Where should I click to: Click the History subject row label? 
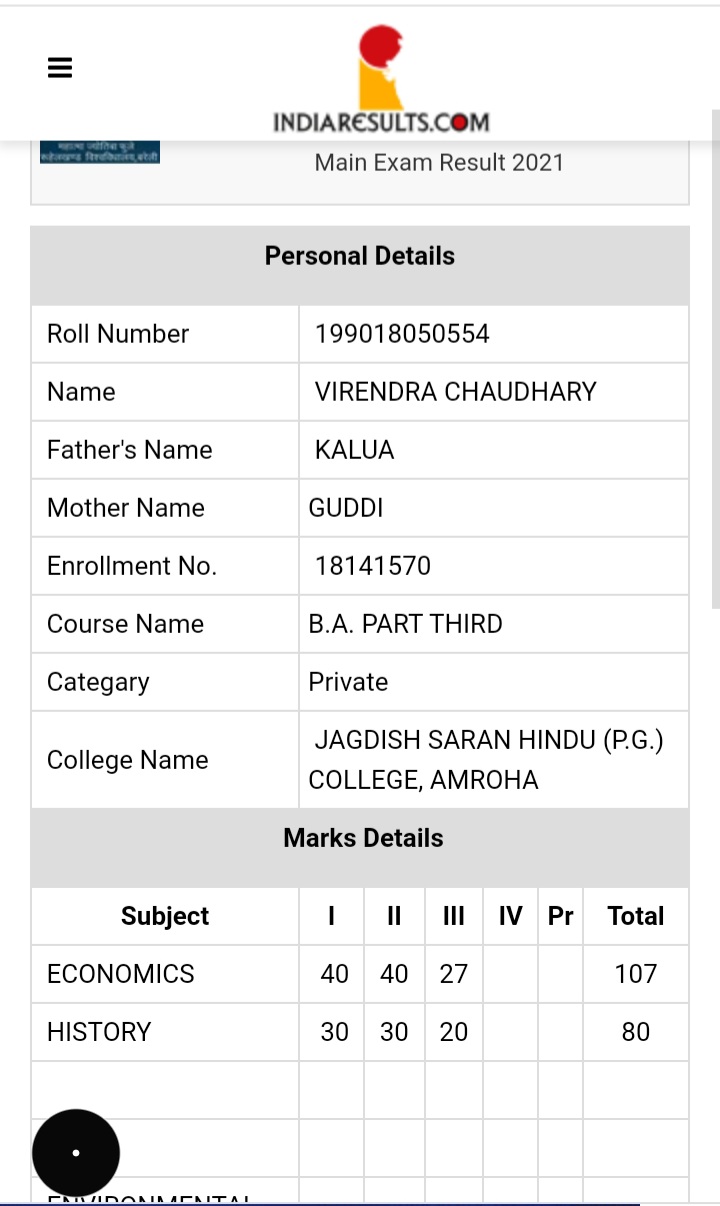coord(99,1032)
